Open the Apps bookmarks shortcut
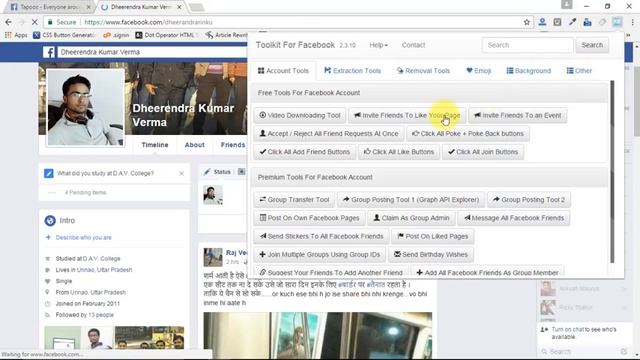The width and height of the screenshot is (640, 360). point(16,35)
